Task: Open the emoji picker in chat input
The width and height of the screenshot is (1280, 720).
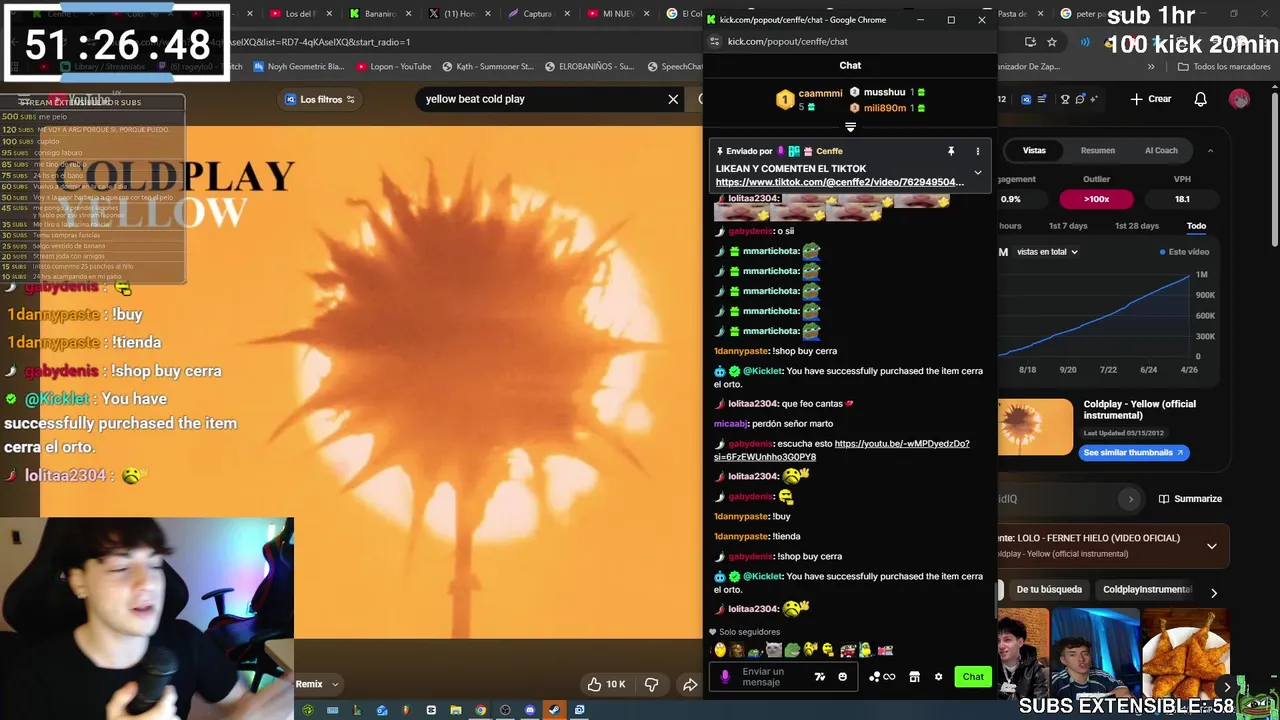Action: pos(842,677)
